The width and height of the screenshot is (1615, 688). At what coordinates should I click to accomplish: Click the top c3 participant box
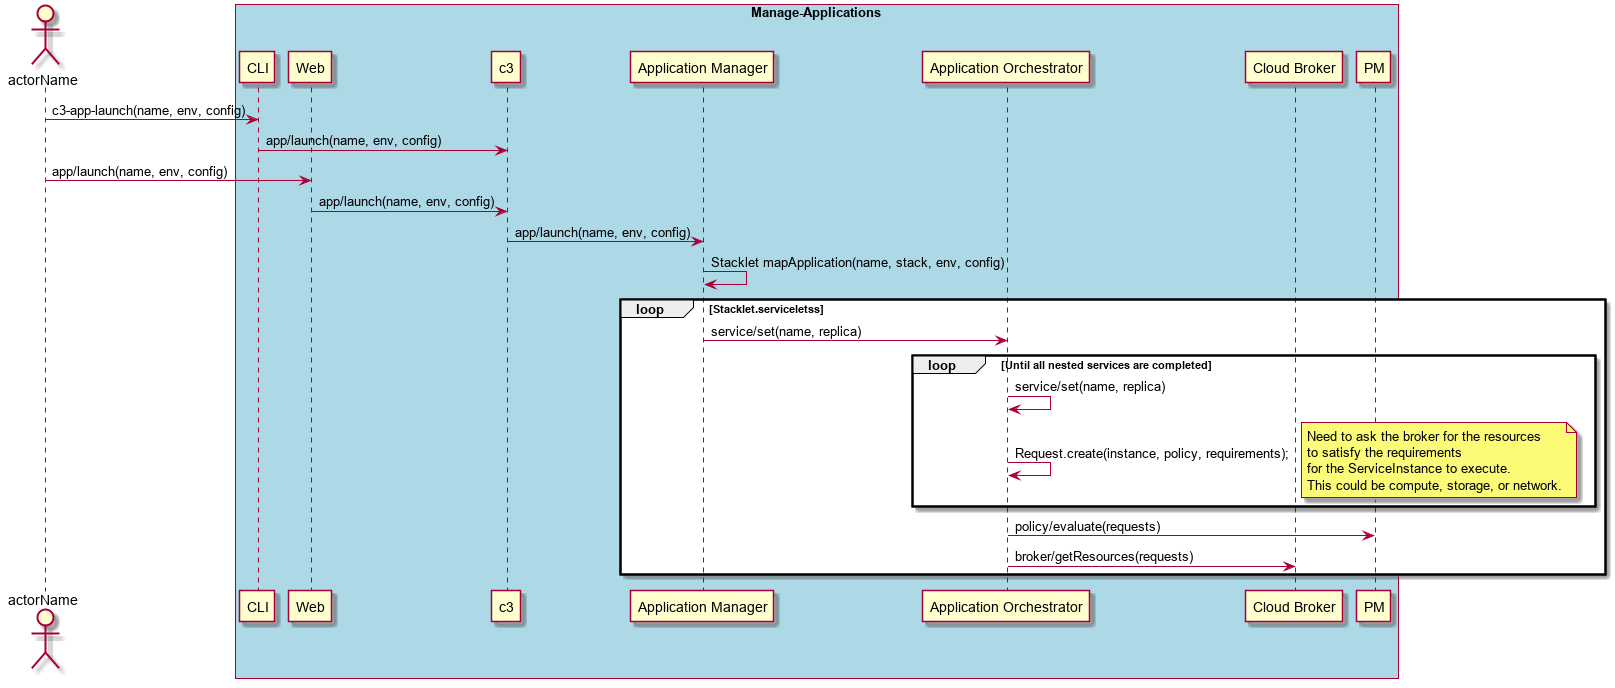click(506, 68)
